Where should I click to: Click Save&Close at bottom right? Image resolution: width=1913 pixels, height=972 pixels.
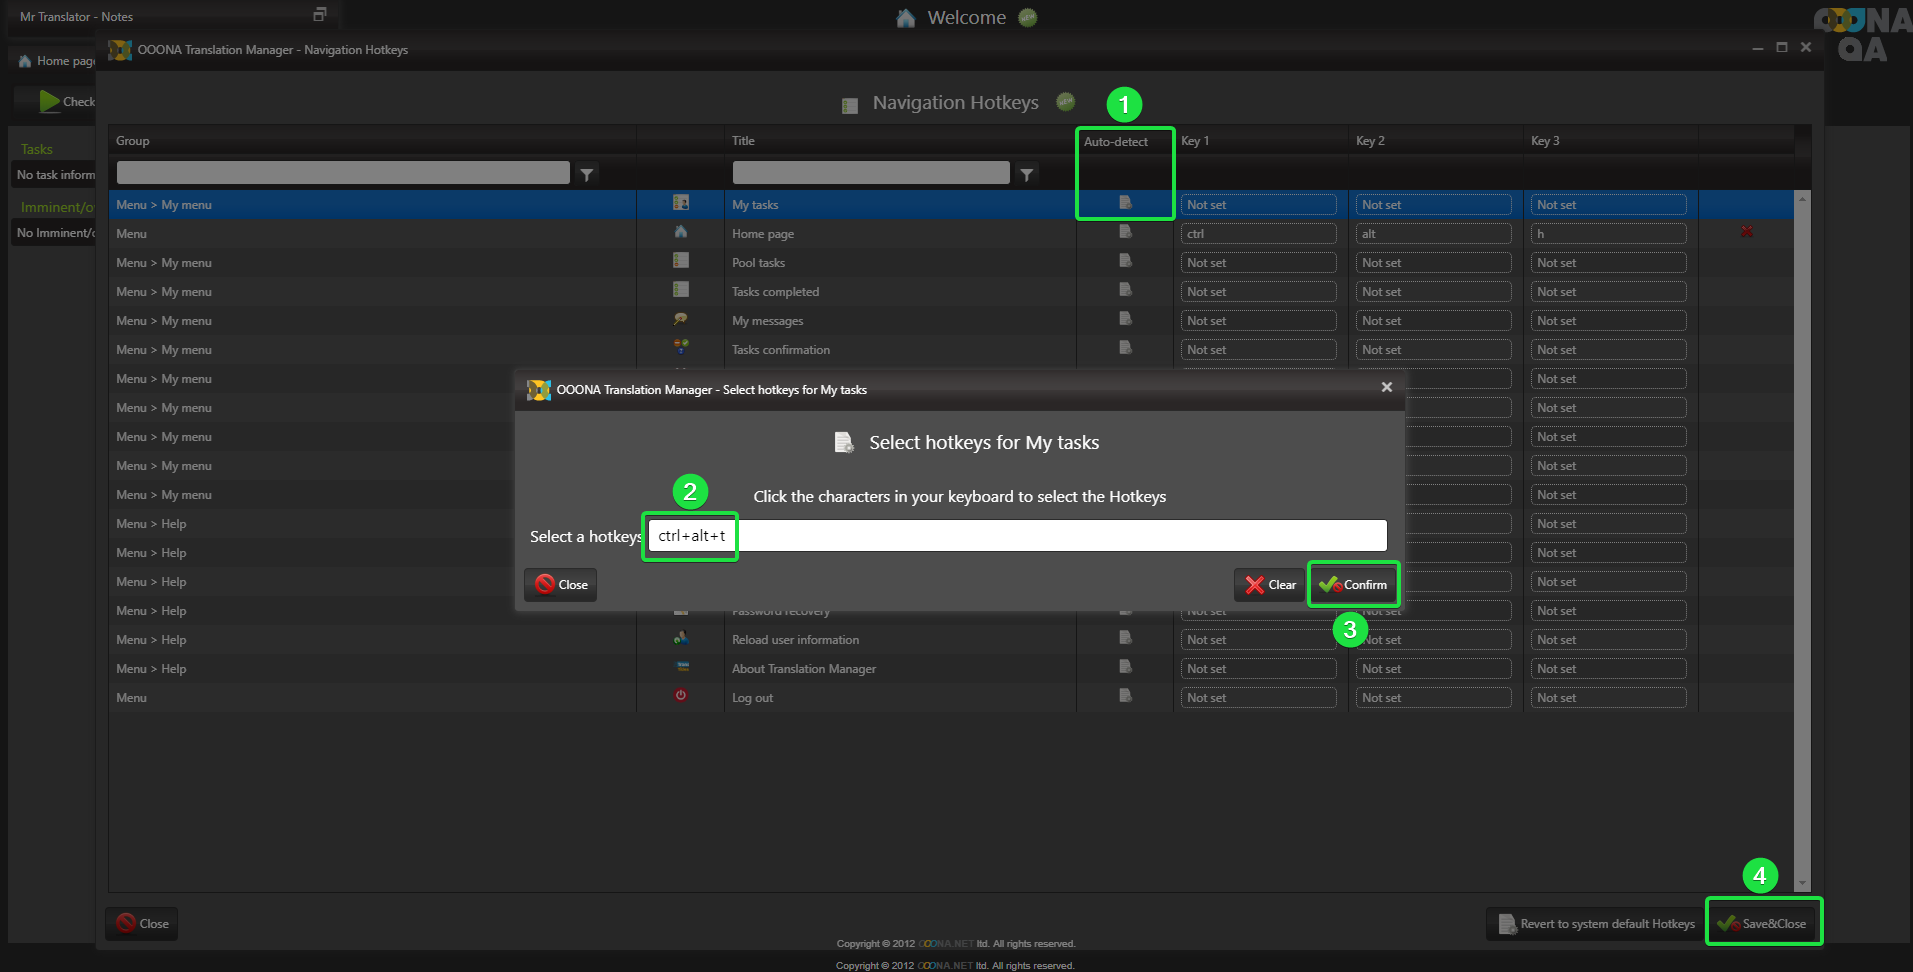(1763, 923)
